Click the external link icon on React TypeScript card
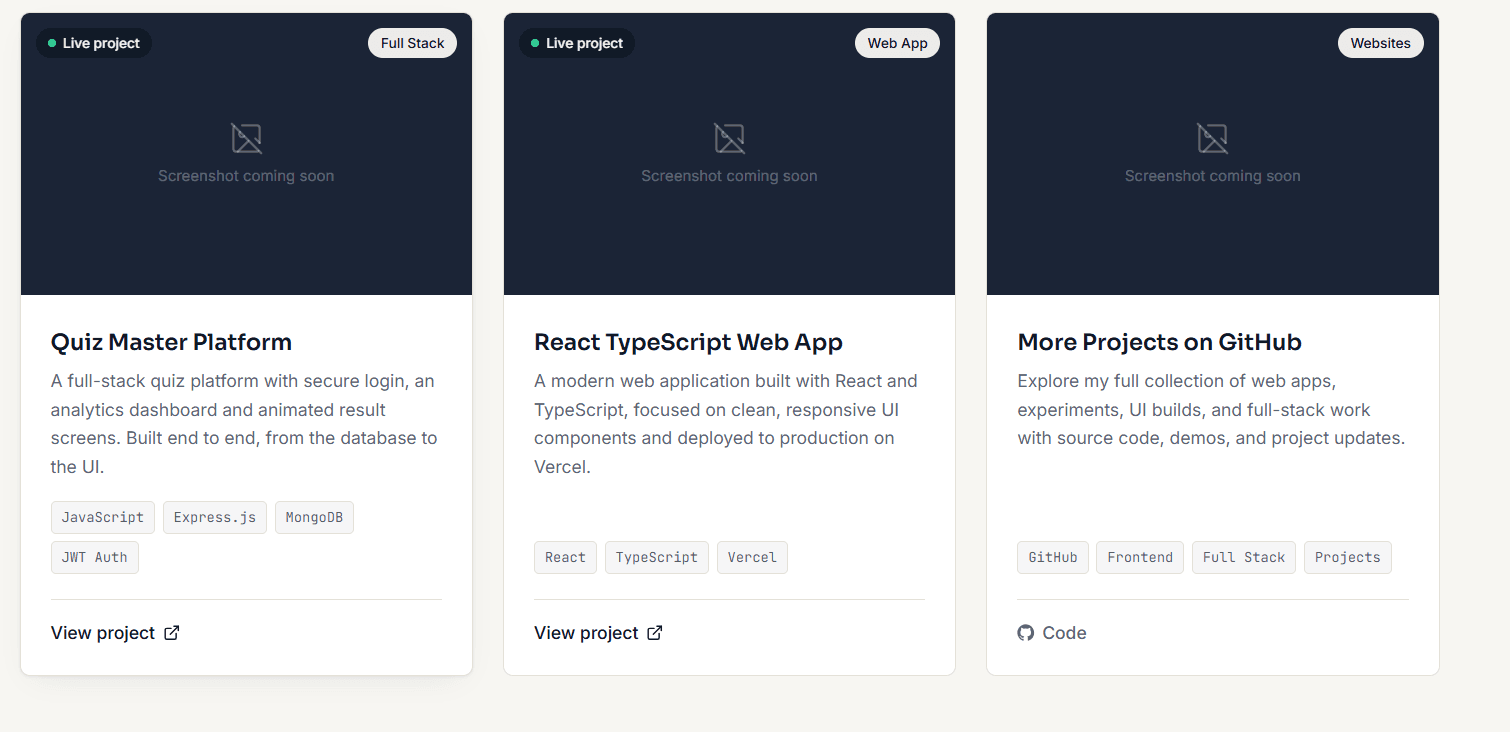 point(655,633)
